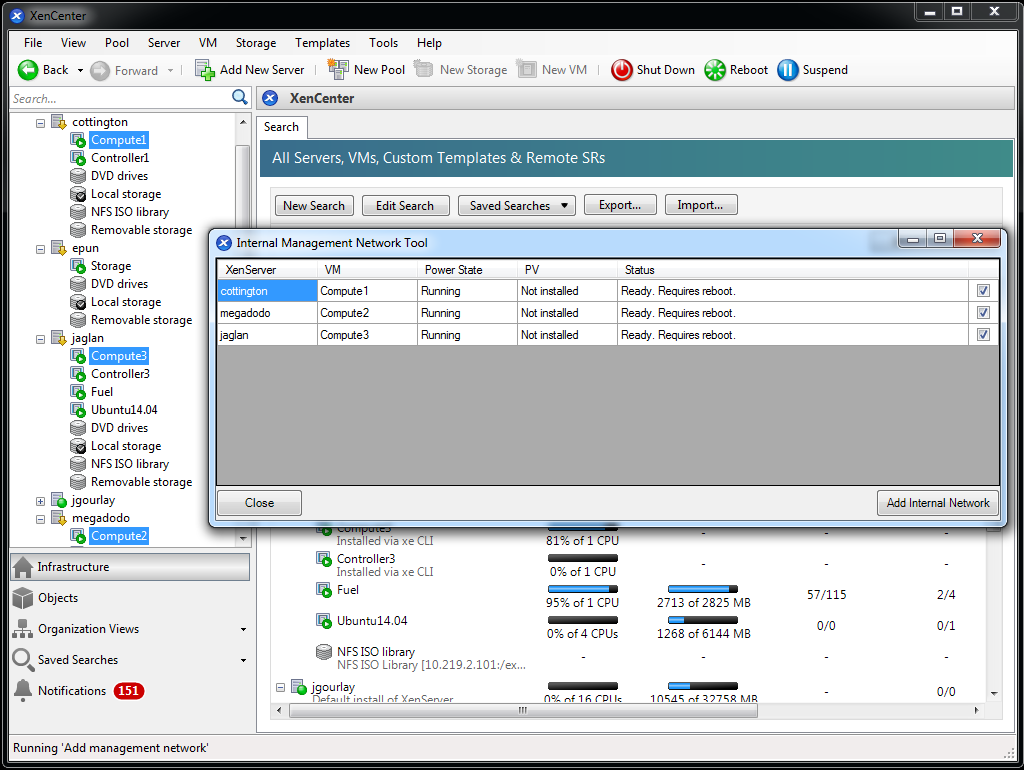This screenshot has width=1024, height=770.
Task: Collapse the jaglan tree node
Action: pyautogui.click(x=40, y=339)
